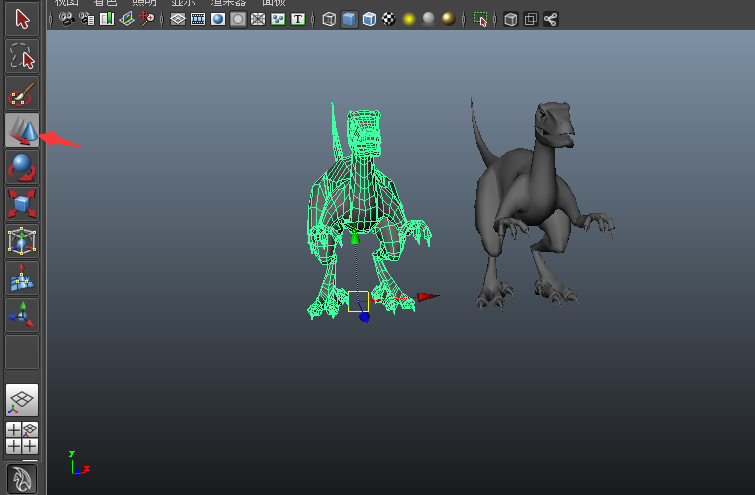755x495 pixels.
Task: Click the select camera icon
Action: point(67,19)
